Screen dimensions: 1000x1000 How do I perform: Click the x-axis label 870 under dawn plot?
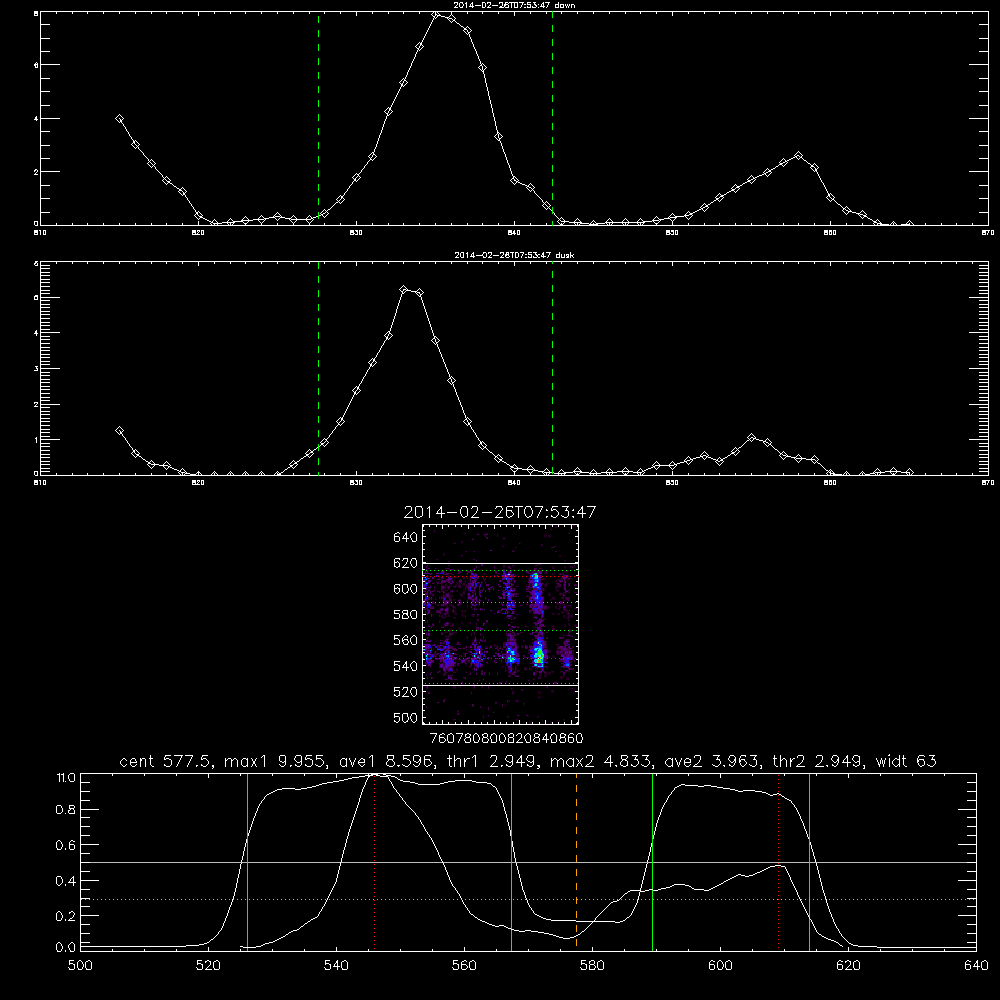(988, 233)
